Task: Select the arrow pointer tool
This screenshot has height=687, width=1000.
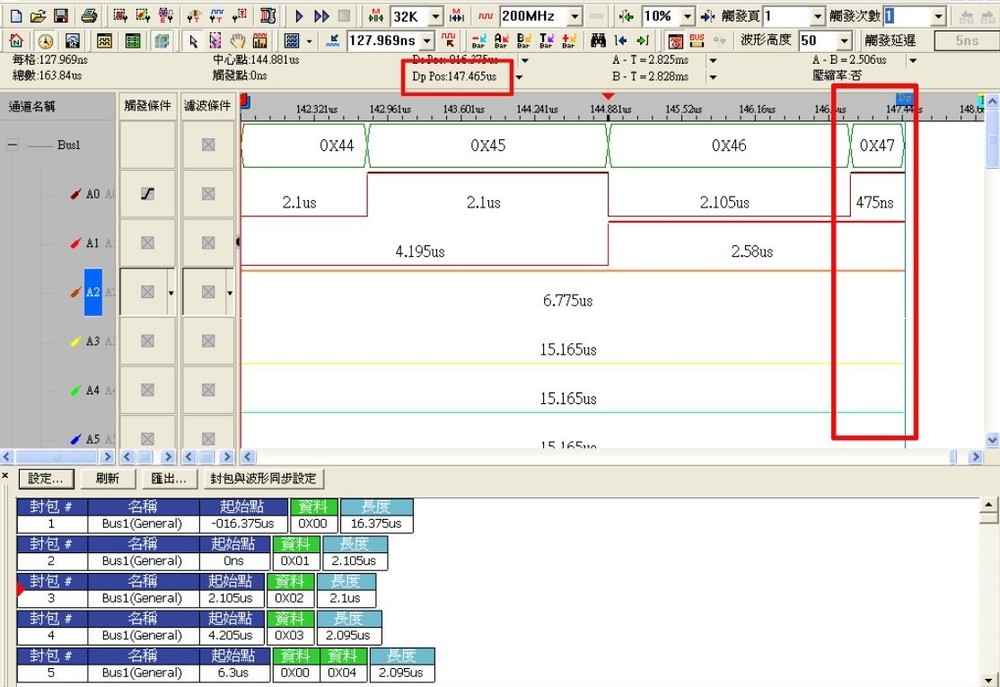Action: point(193,41)
